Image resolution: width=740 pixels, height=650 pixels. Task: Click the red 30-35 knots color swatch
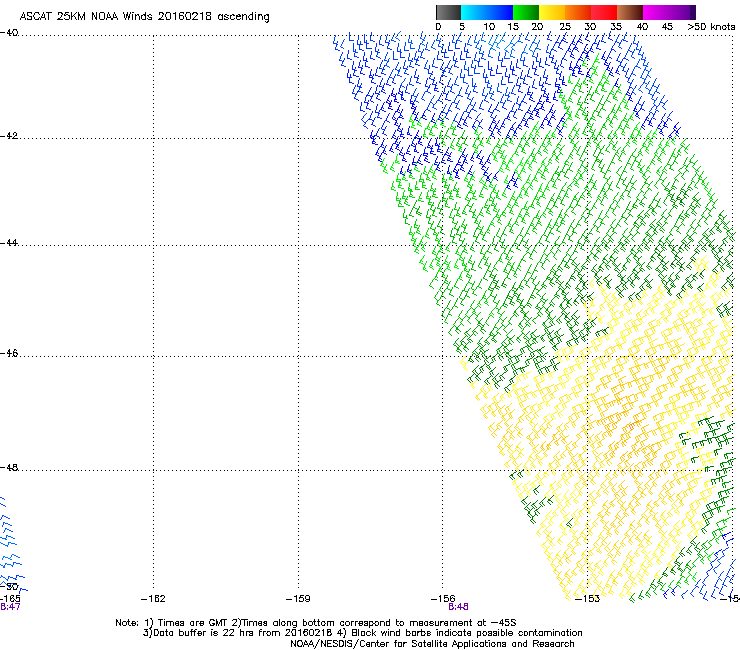click(x=604, y=12)
